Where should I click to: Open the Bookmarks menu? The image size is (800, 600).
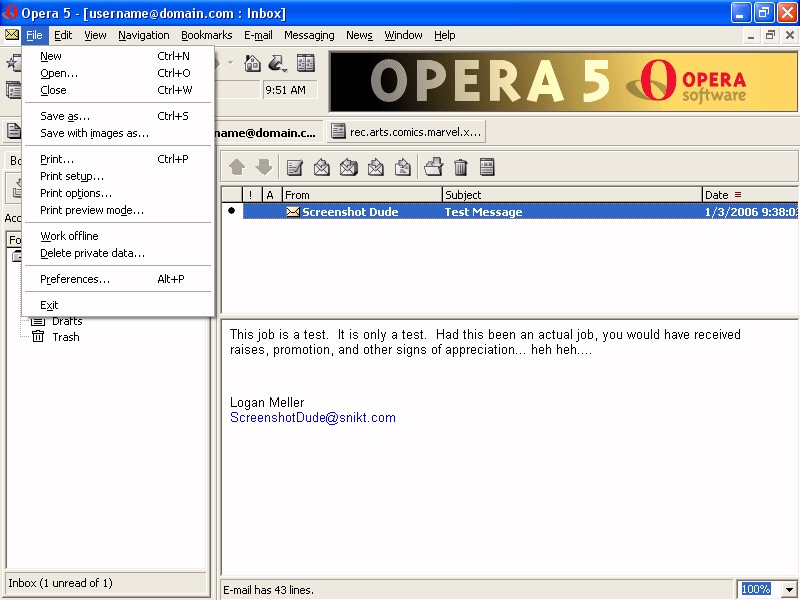[x=206, y=35]
